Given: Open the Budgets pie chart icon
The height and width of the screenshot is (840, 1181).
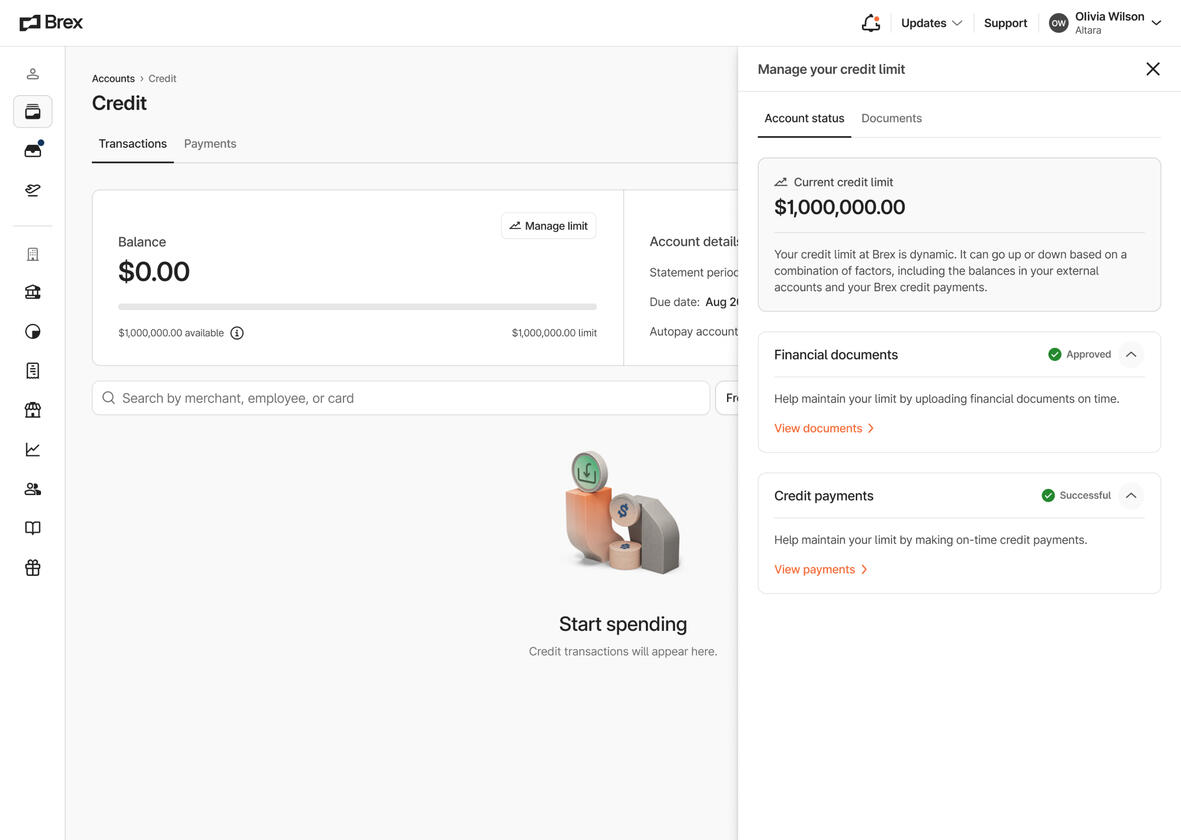Looking at the screenshot, I should (x=32, y=330).
